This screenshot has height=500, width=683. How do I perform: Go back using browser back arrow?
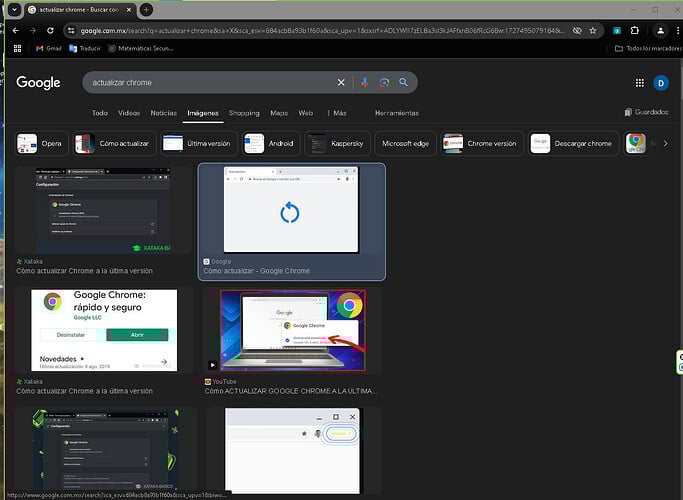click(16, 30)
